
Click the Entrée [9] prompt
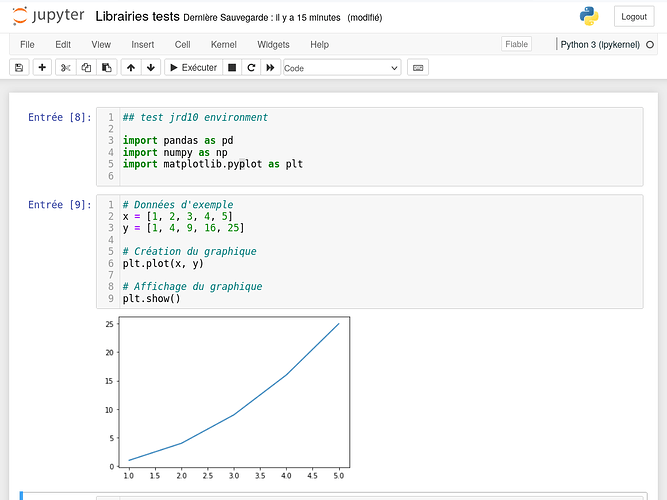60,205
